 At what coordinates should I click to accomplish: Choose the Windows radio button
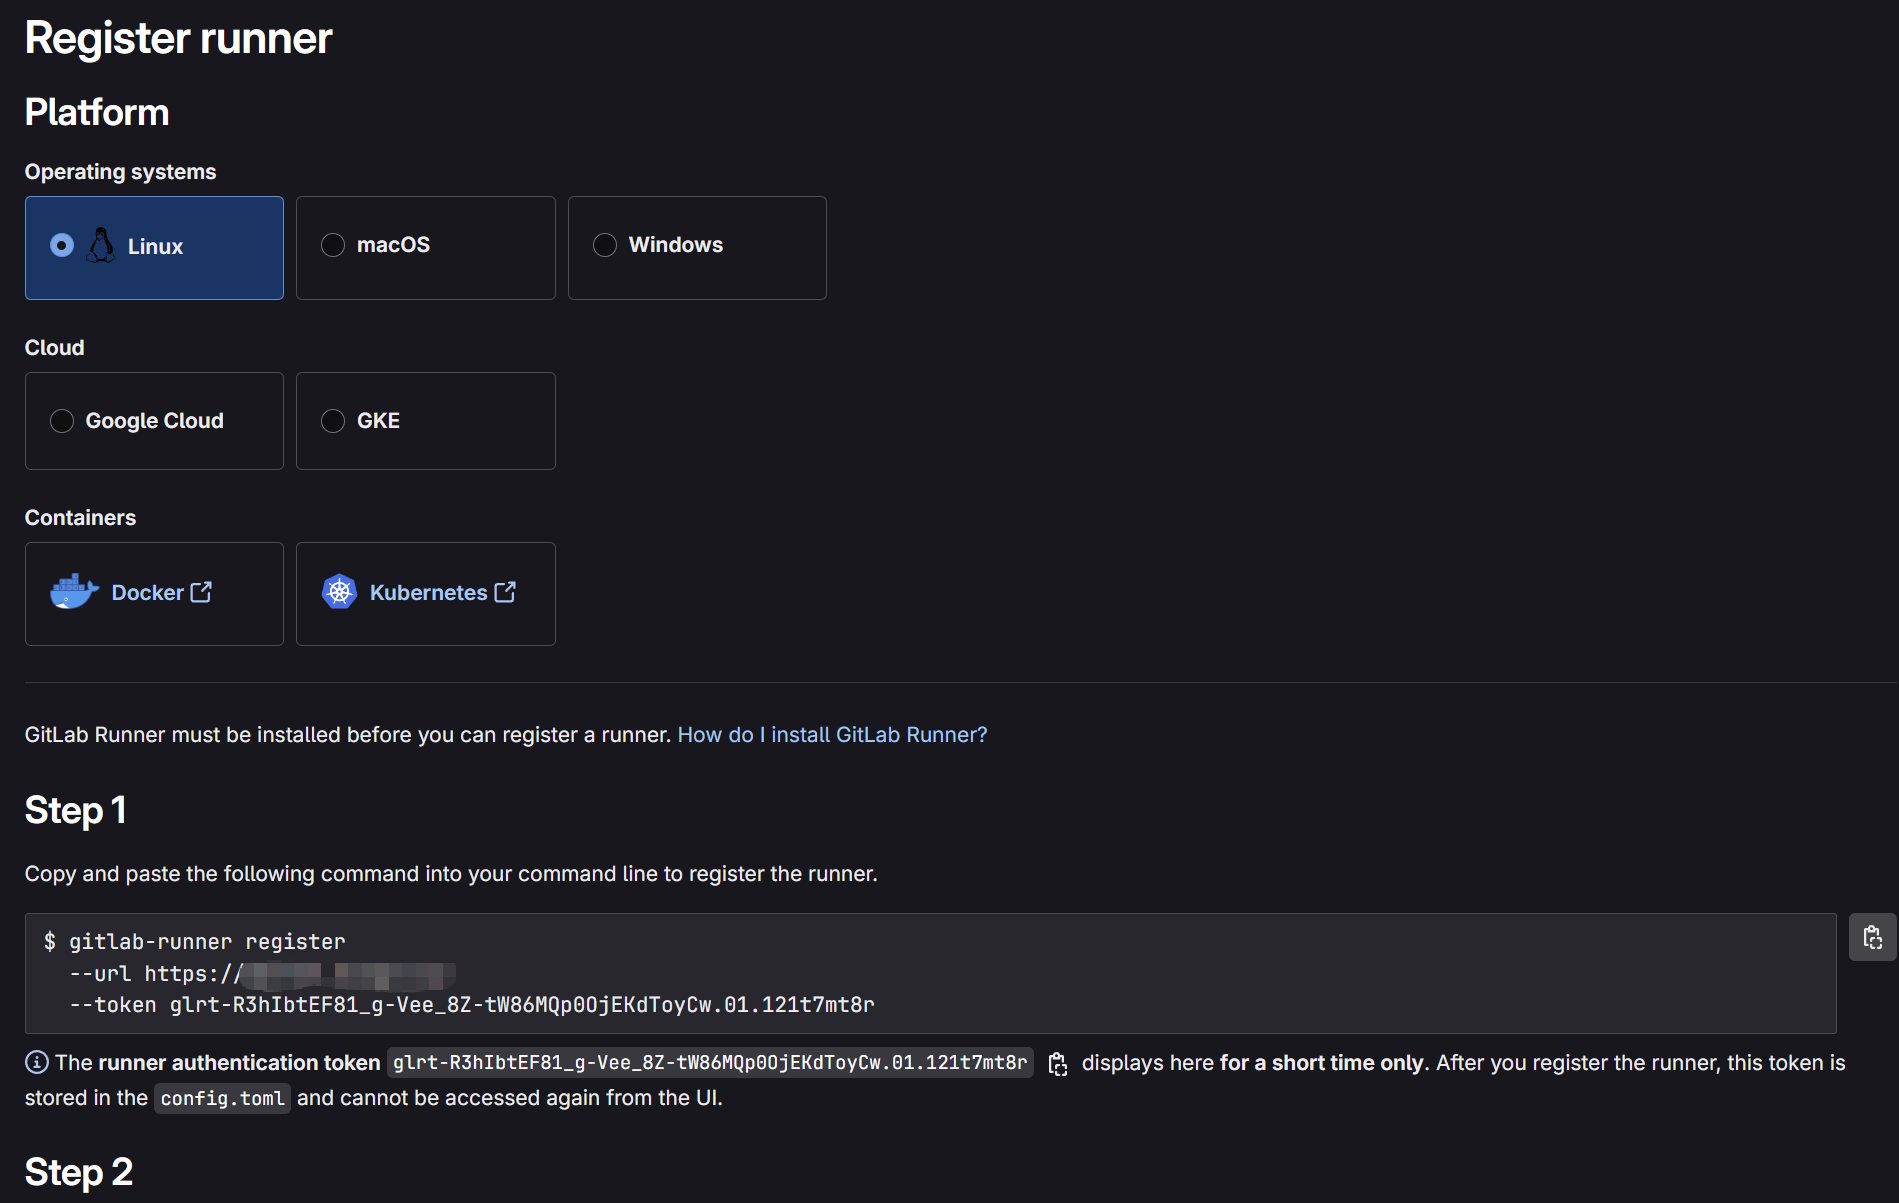click(605, 245)
